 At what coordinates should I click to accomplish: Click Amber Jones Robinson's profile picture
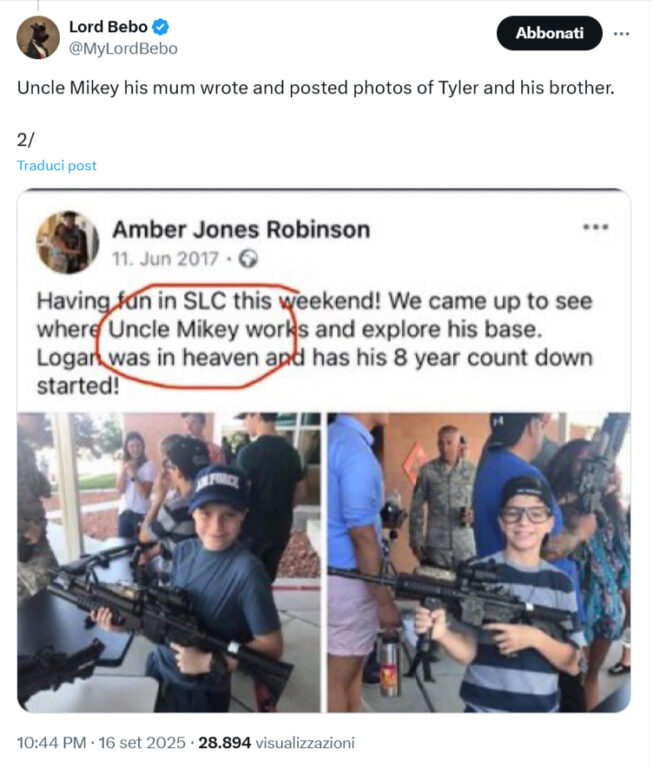click(68, 242)
